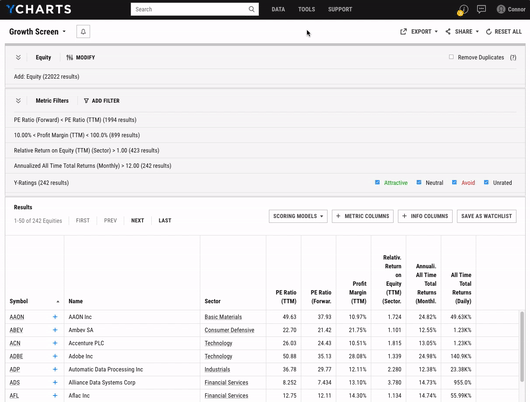Open Consumer Defensive sector link
Viewport: 530px width, 402px height.
[229, 330]
